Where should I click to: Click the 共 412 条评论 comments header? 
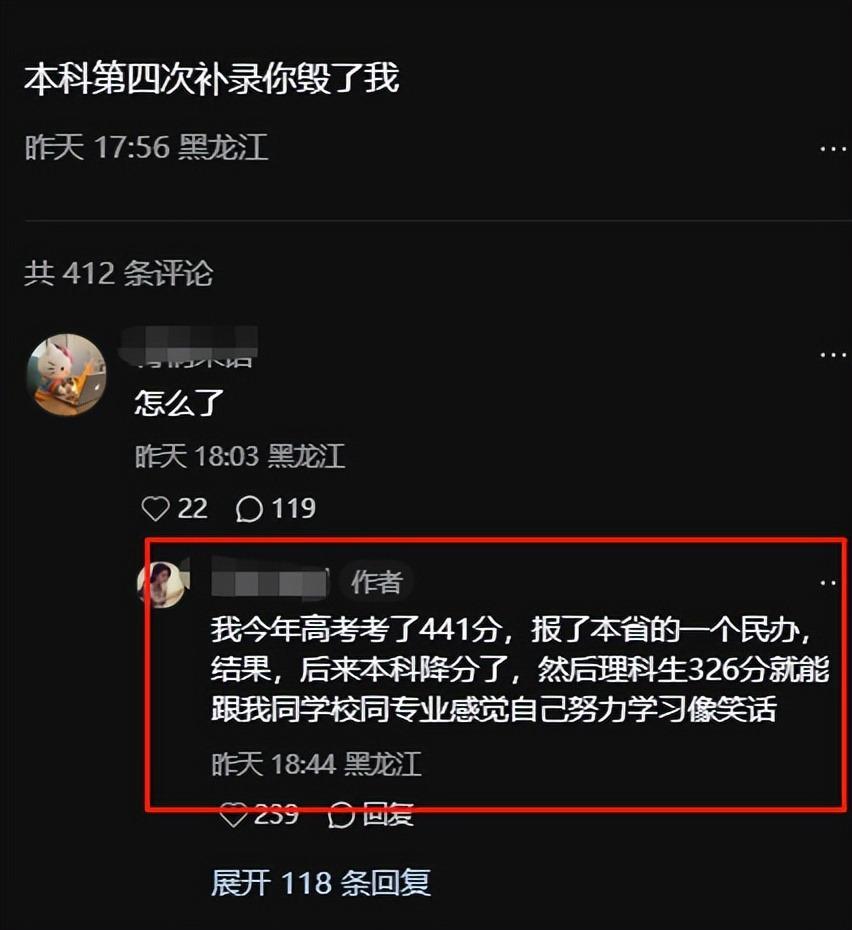tap(119, 273)
